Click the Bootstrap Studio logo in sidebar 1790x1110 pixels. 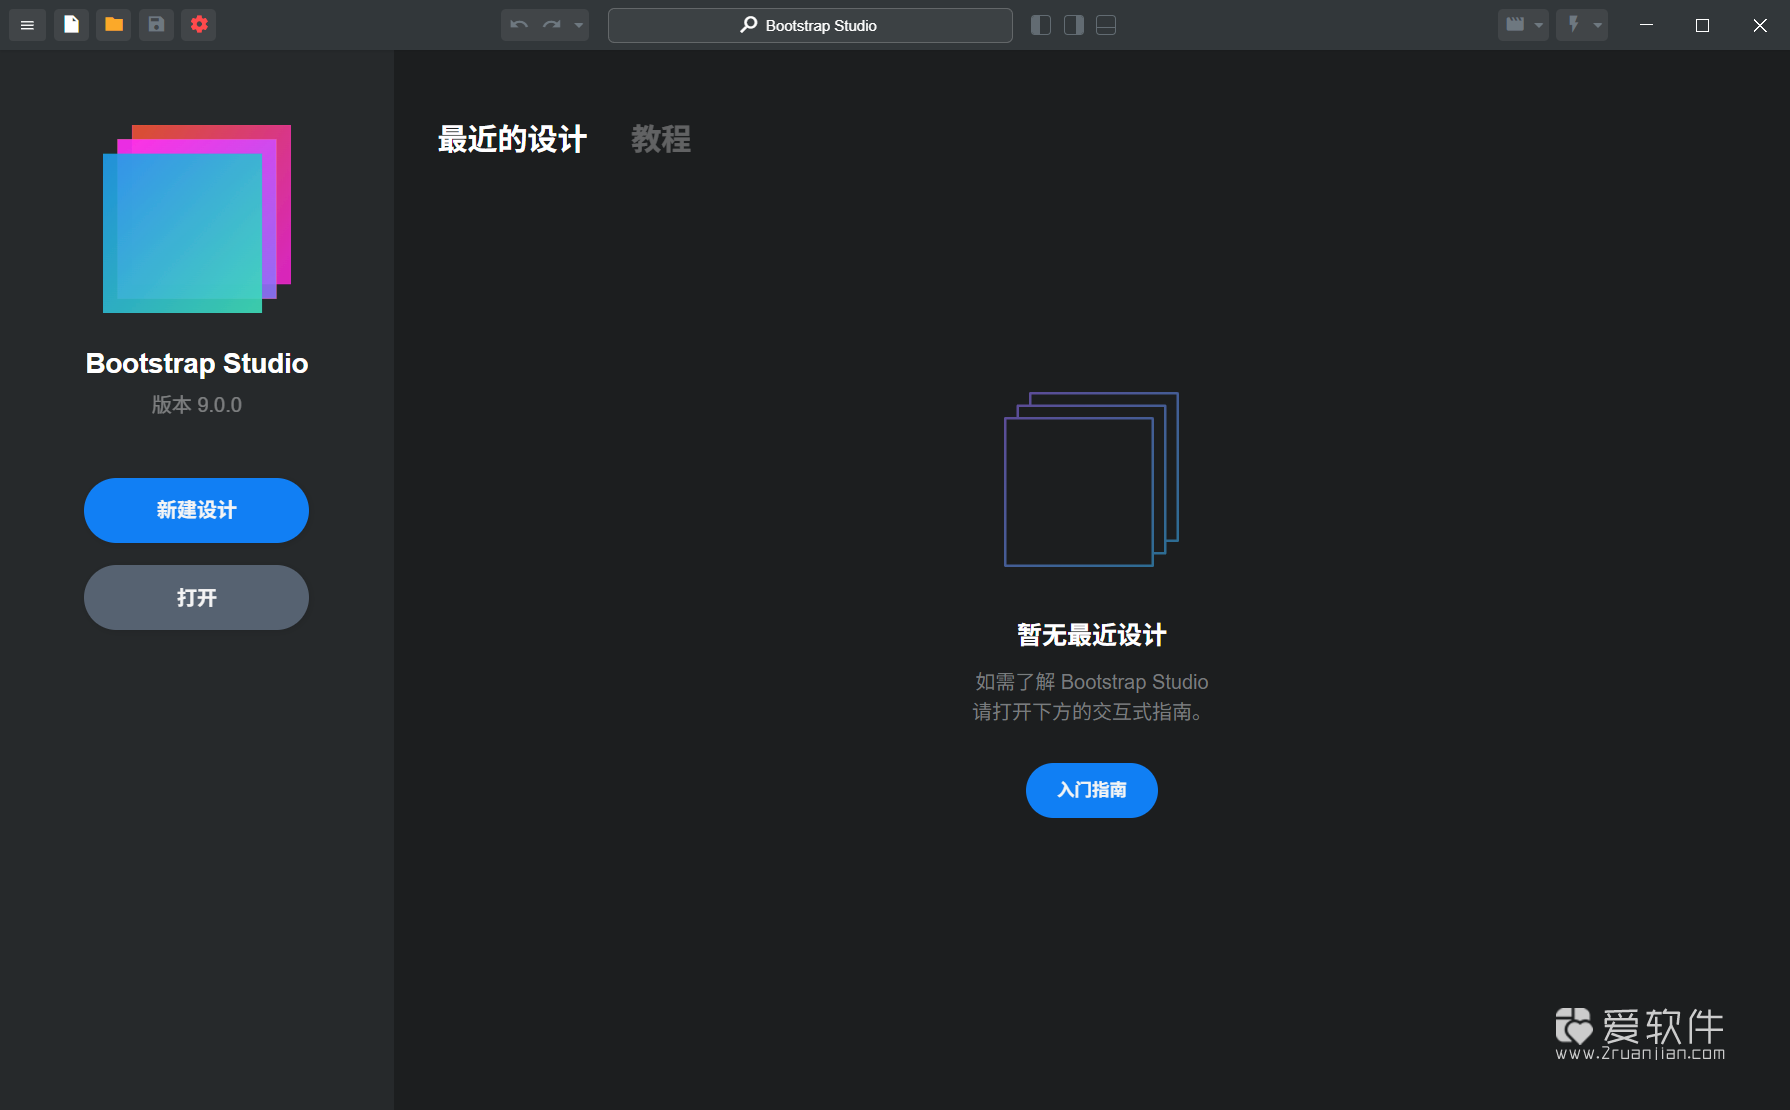[x=197, y=219]
